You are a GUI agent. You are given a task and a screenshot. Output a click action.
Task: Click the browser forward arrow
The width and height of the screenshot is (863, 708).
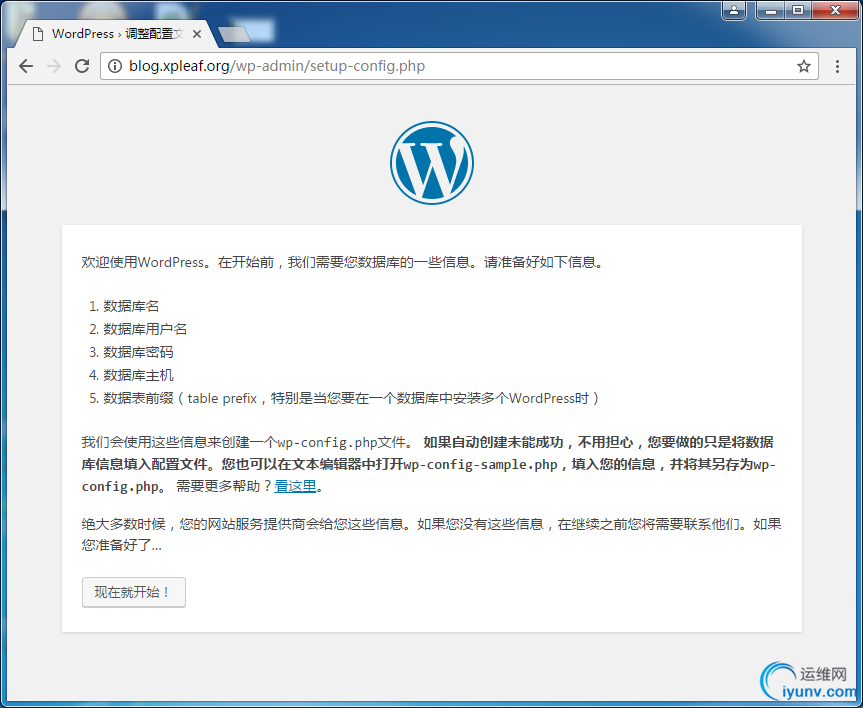click(x=54, y=67)
